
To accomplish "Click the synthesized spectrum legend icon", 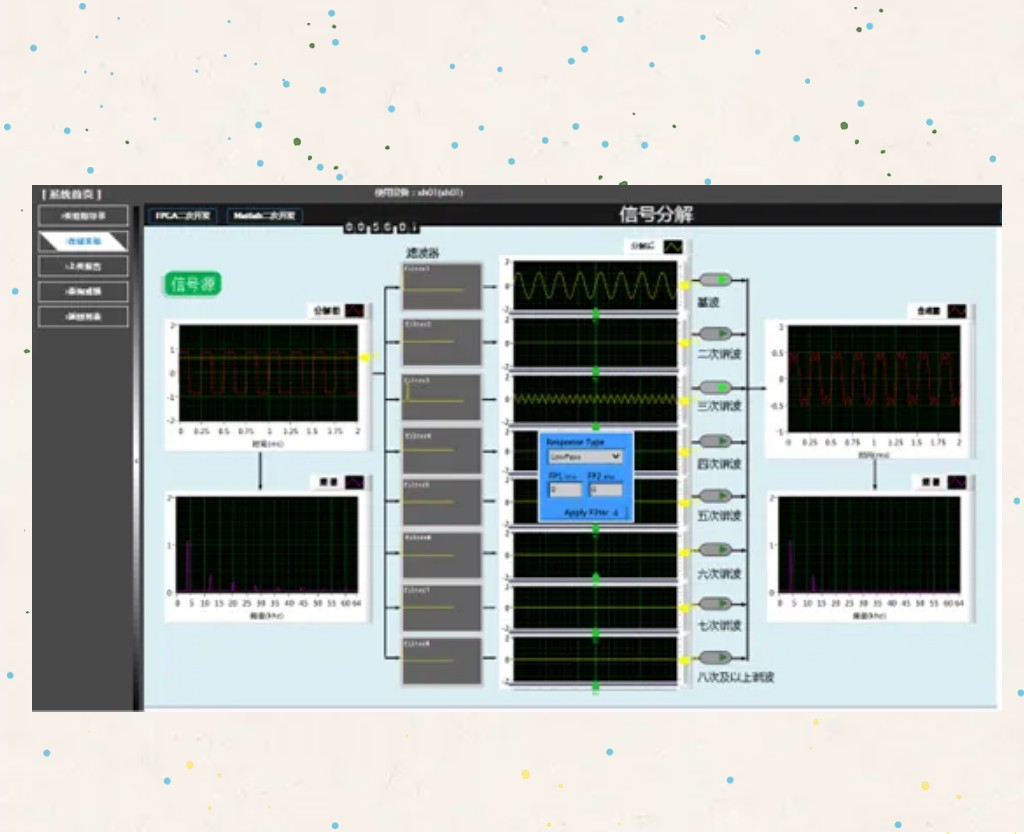I will click(957, 482).
